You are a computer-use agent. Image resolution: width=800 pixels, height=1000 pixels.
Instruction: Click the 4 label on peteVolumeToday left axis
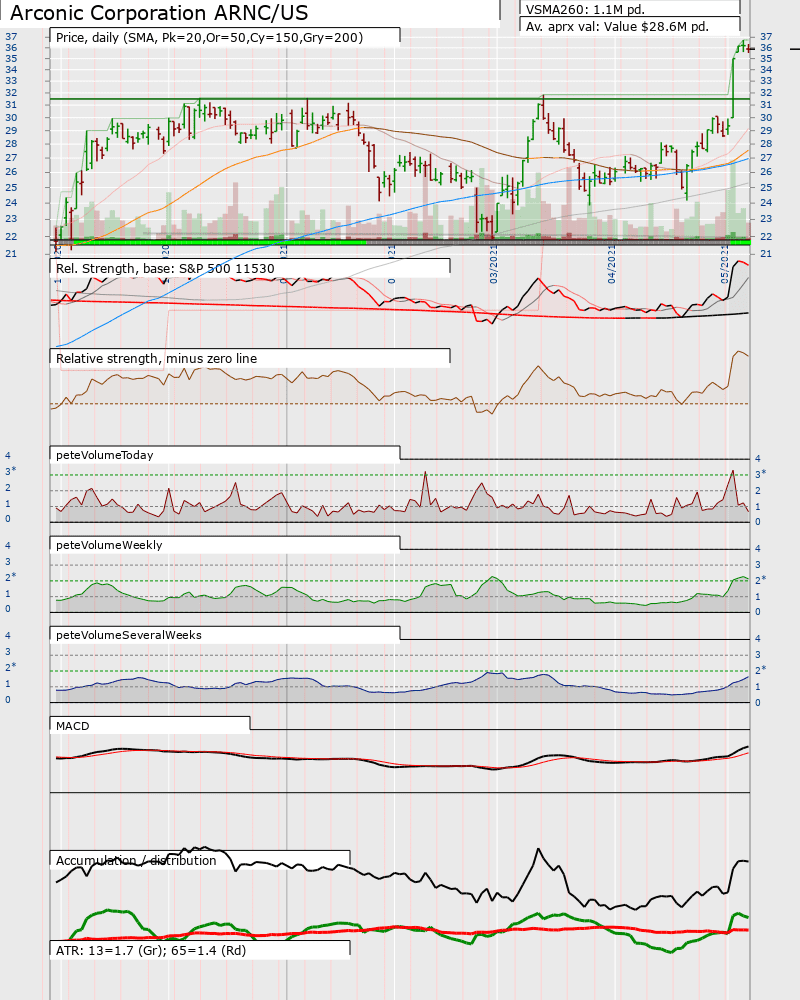pyautogui.click(x=8, y=455)
